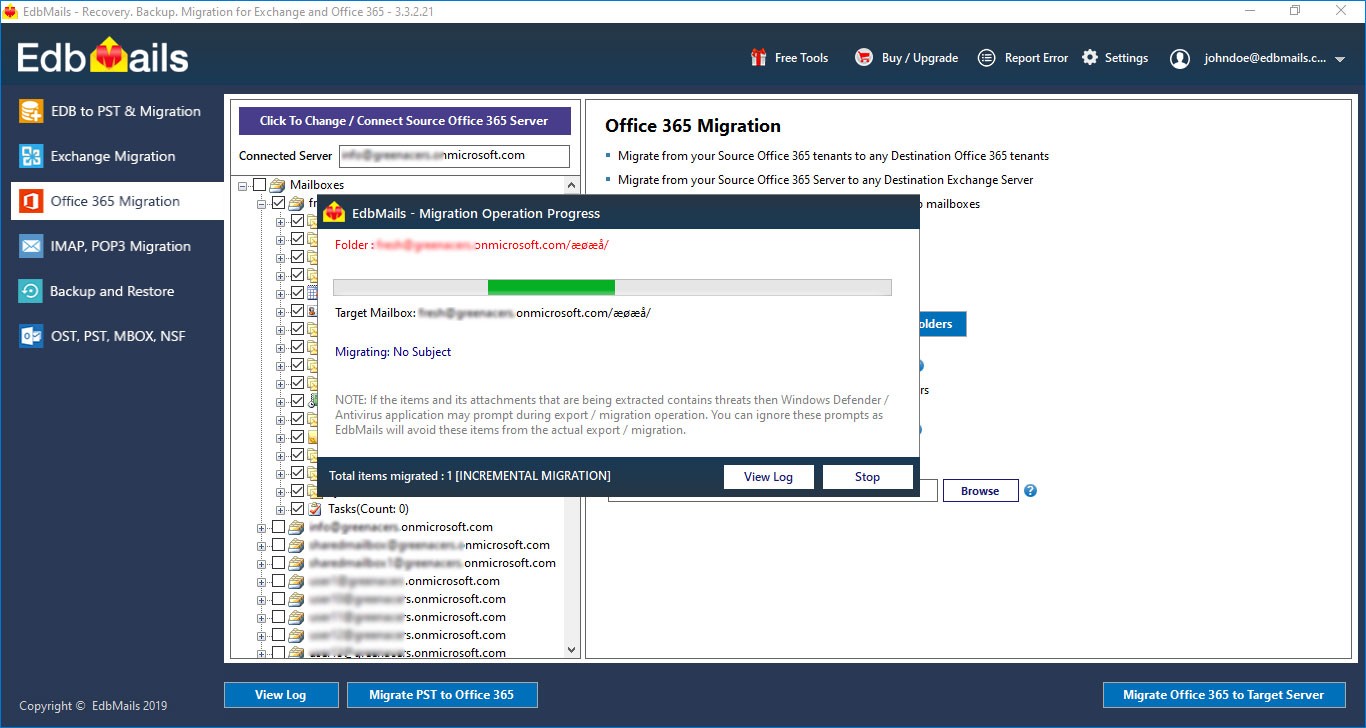Stop the migration operation

[x=867, y=477]
